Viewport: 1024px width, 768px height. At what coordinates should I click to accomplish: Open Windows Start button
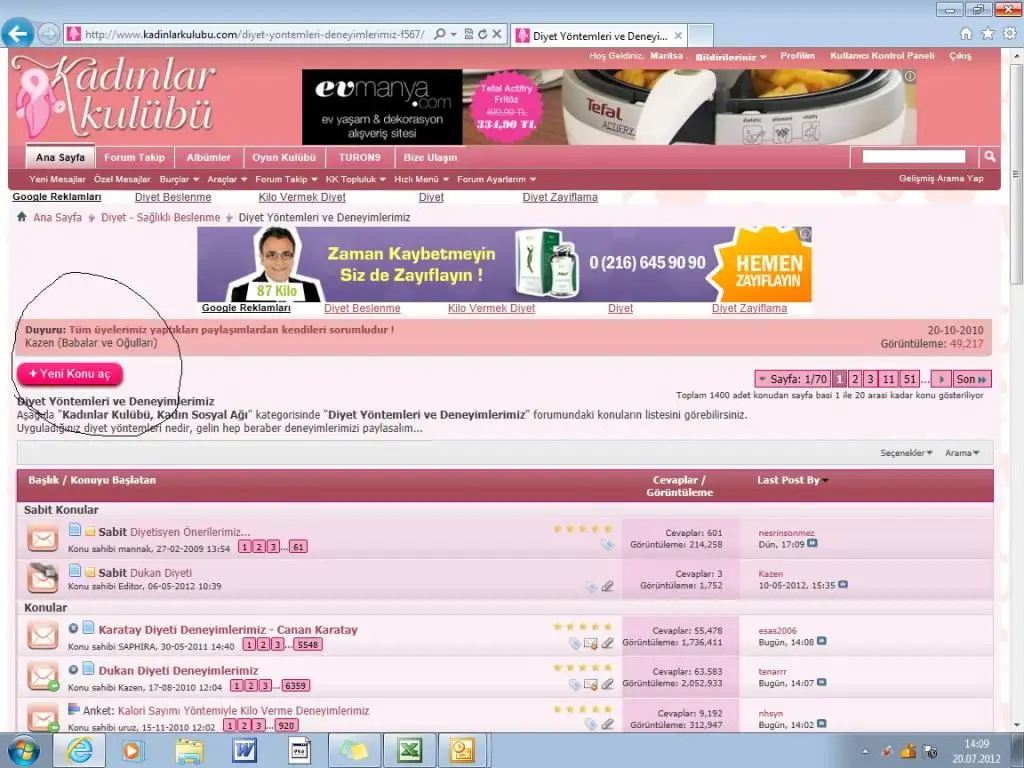[23, 751]
